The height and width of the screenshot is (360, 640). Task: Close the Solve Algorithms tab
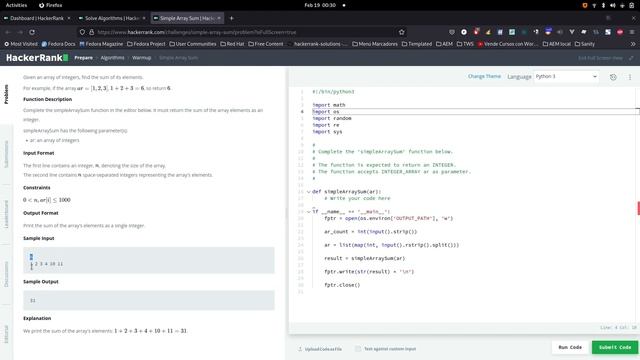click(x=144, y=18)
